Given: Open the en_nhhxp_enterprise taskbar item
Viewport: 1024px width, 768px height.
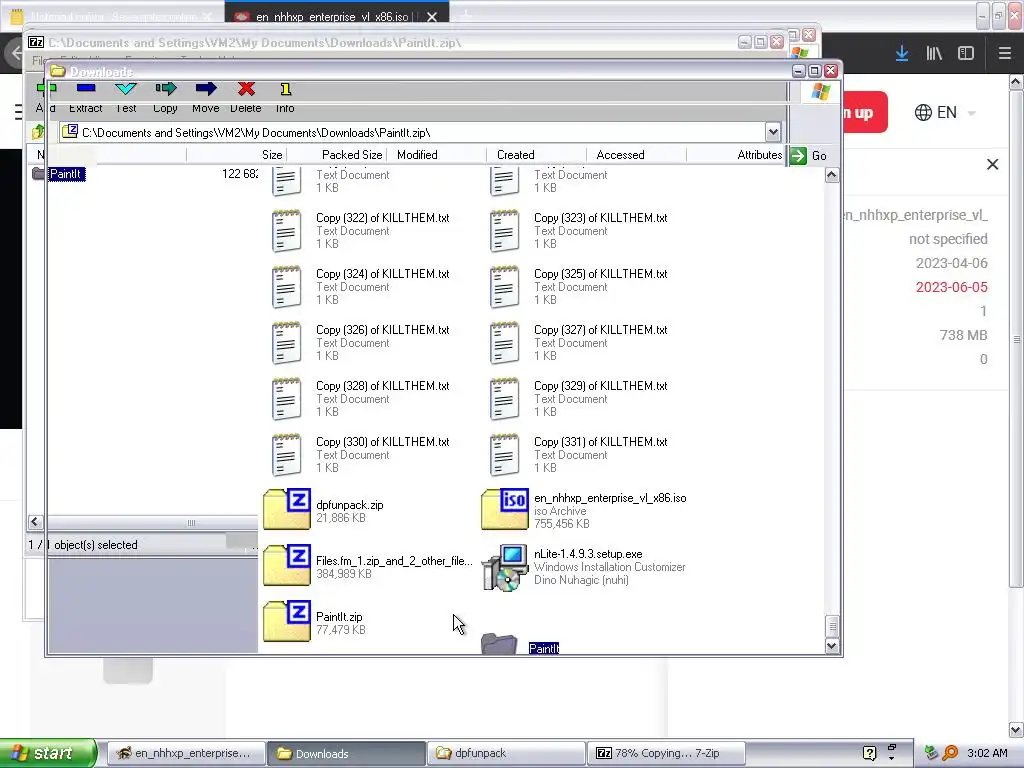Looking at the screenshot, I should pyautogui.click(x=185, y=753).
